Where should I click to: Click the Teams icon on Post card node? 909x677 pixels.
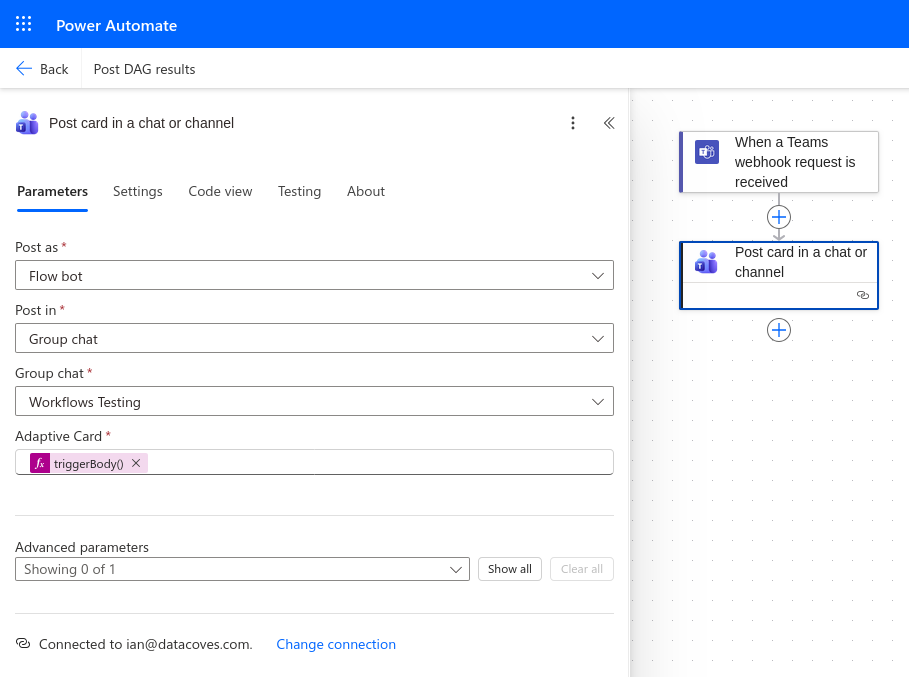coord(707,262)
